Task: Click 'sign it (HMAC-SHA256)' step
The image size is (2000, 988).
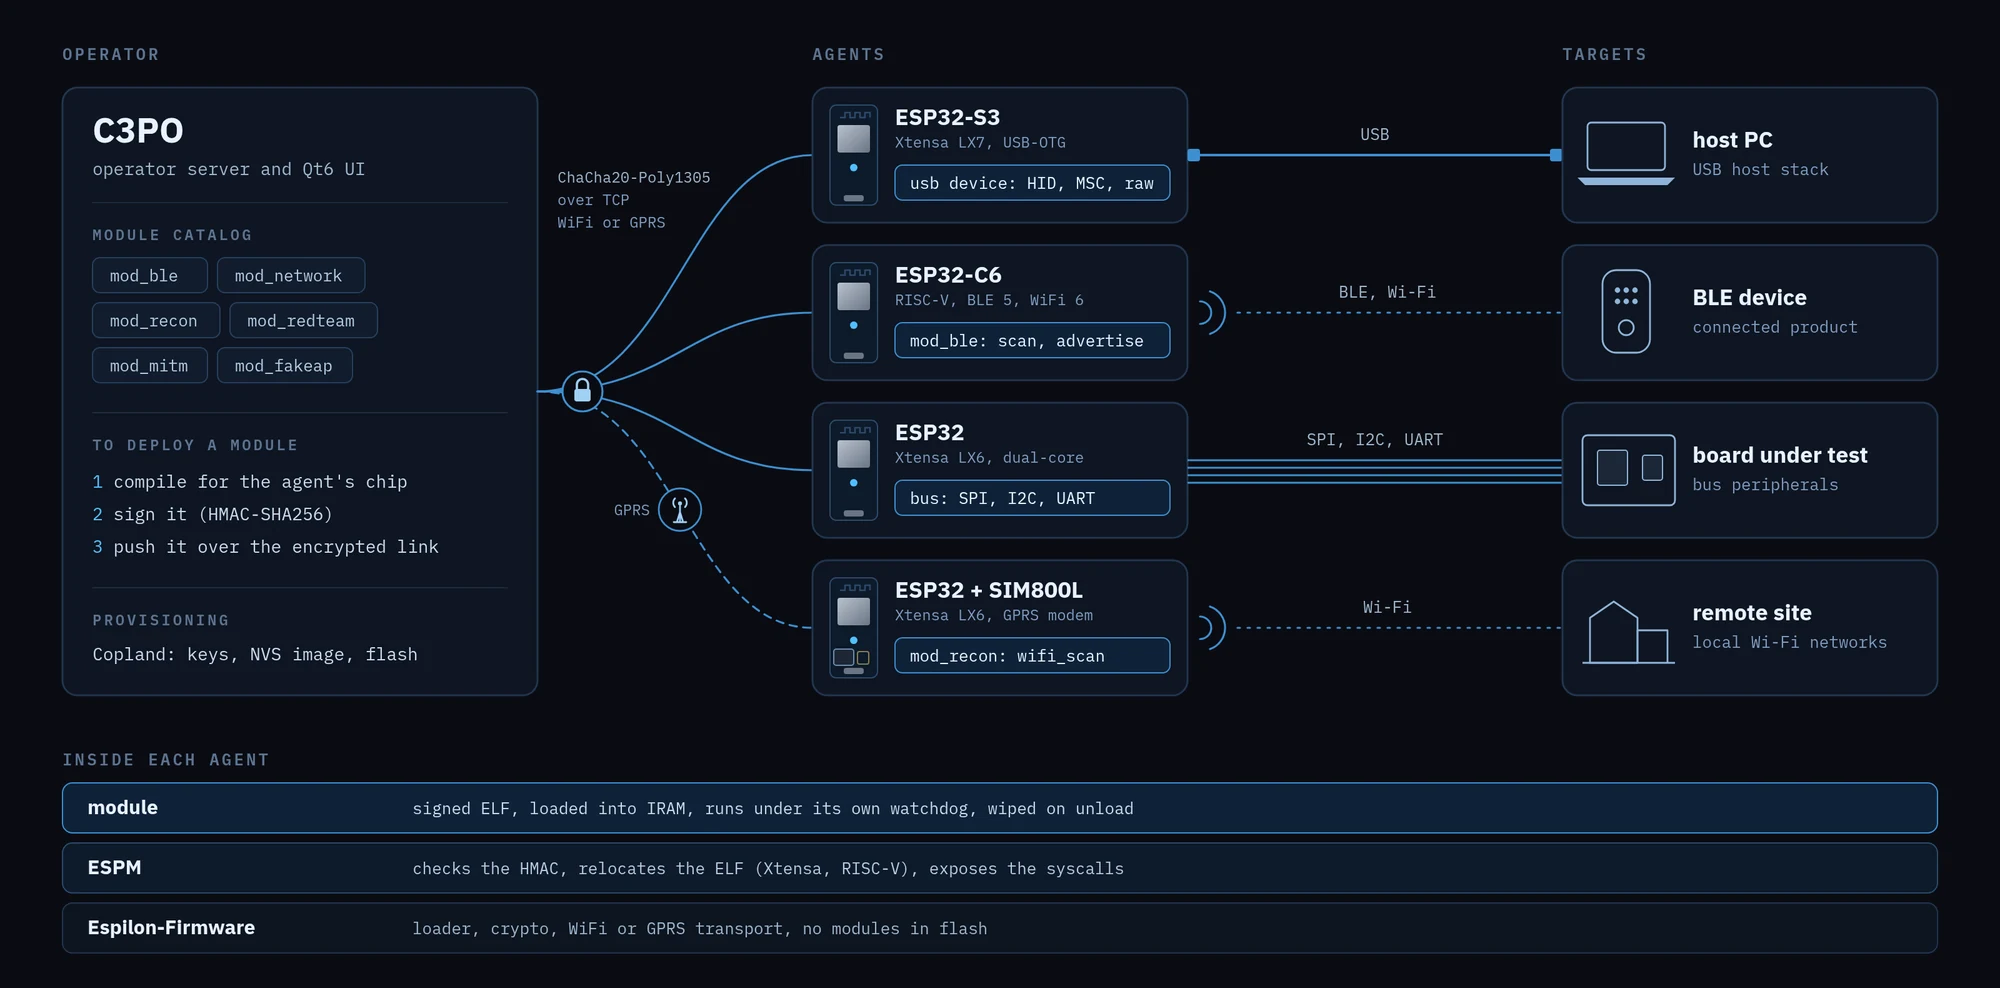Action: click(x=223, y=514)
